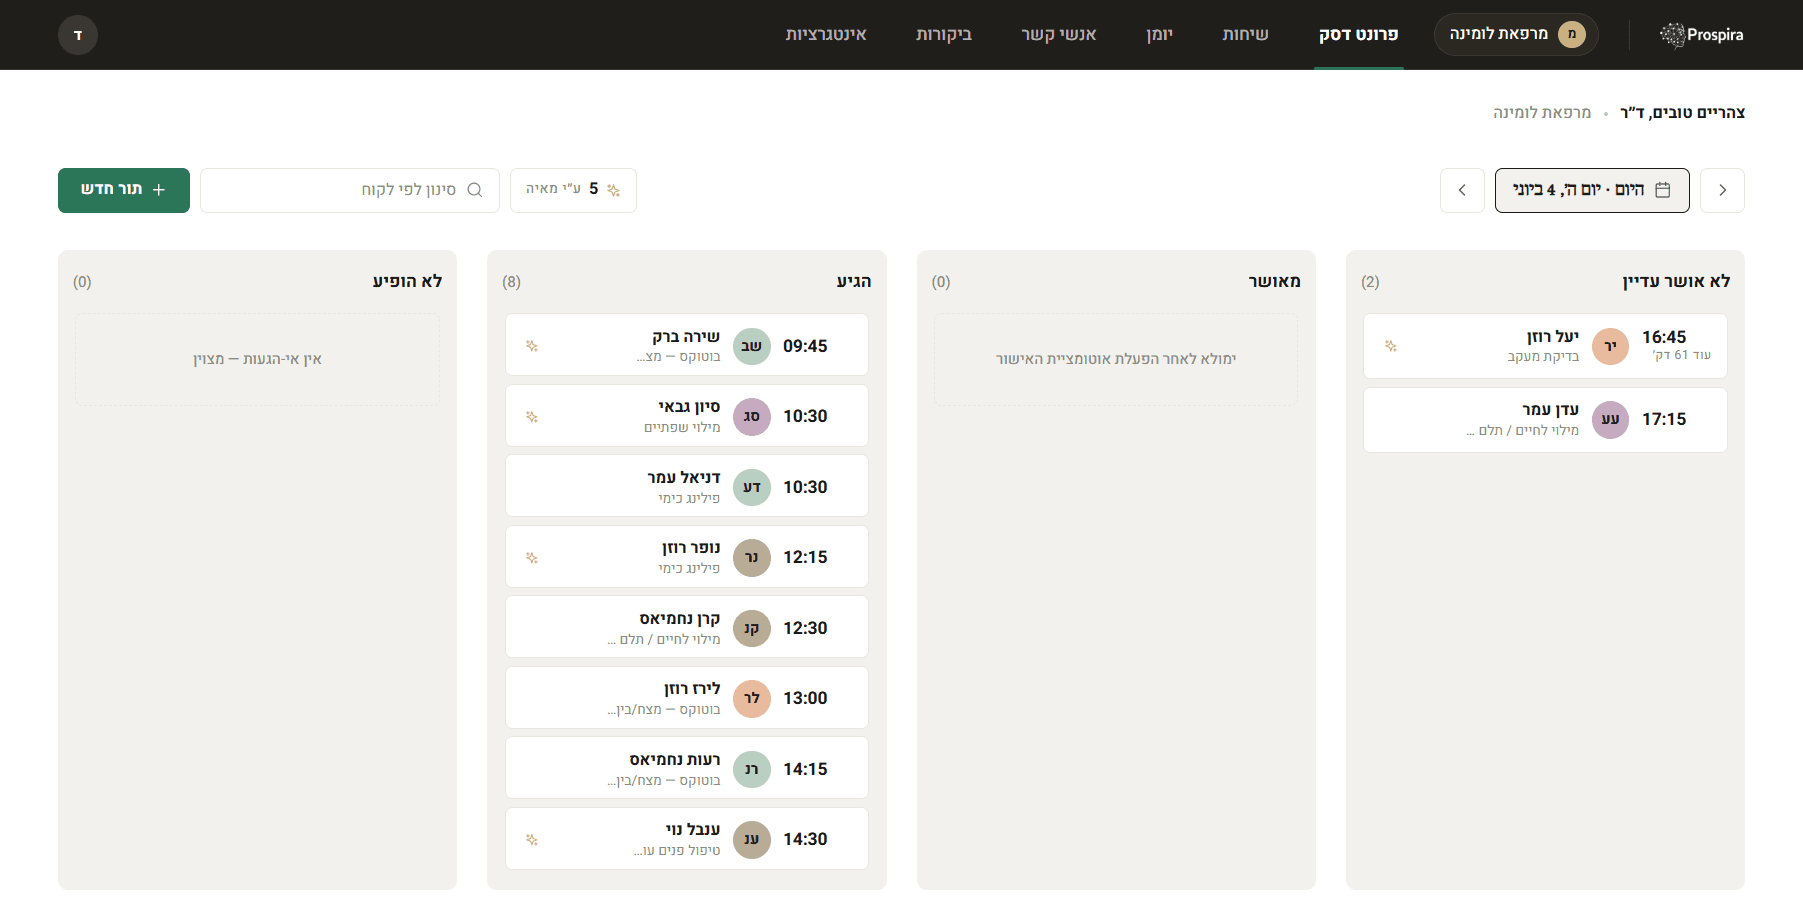This screenshot has width=1803, height=920.
Task: Click the רנ avatar of רעות נחמיאס
Action: pyautogui.click(x=752, y=769)
